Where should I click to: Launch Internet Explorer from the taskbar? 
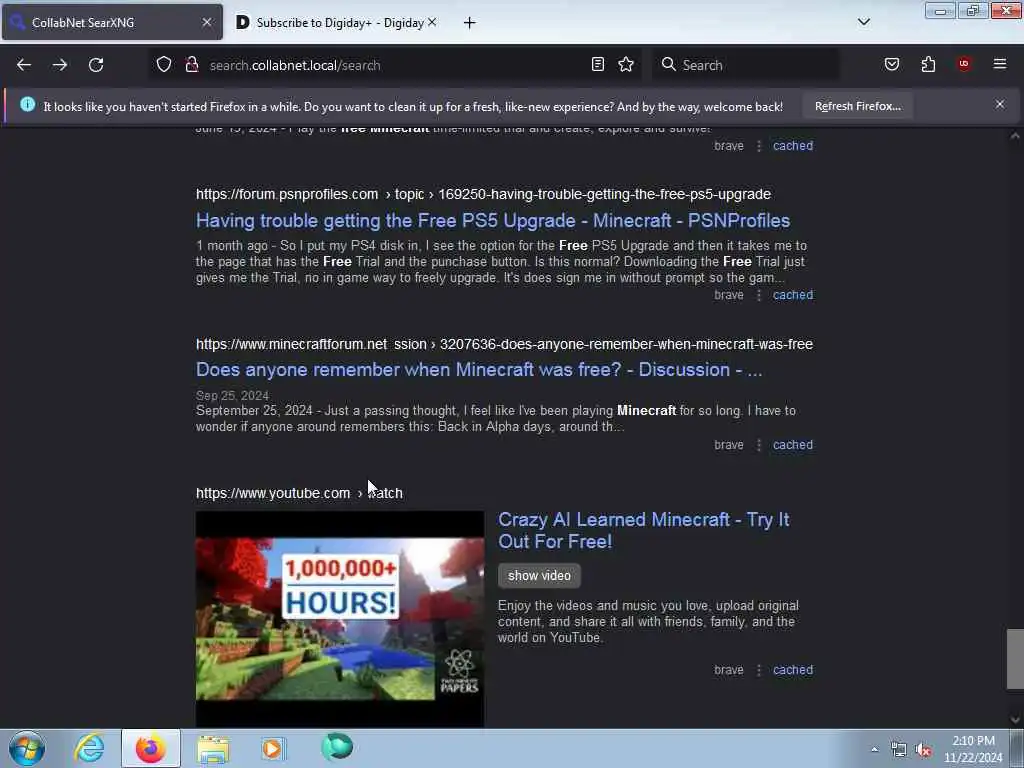(89, 748)
